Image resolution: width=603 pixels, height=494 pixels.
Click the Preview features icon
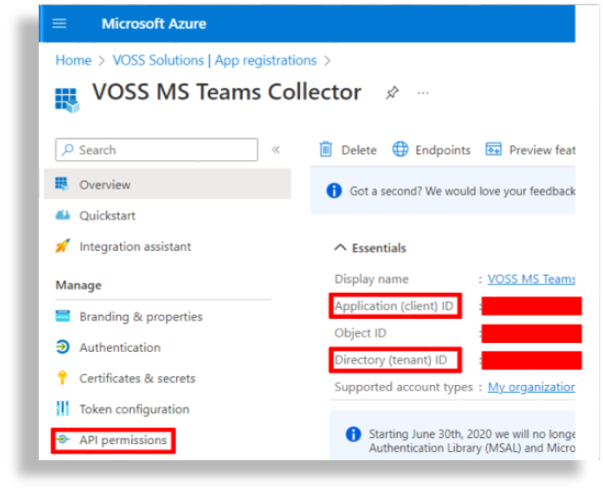click(x=493, y=149)
